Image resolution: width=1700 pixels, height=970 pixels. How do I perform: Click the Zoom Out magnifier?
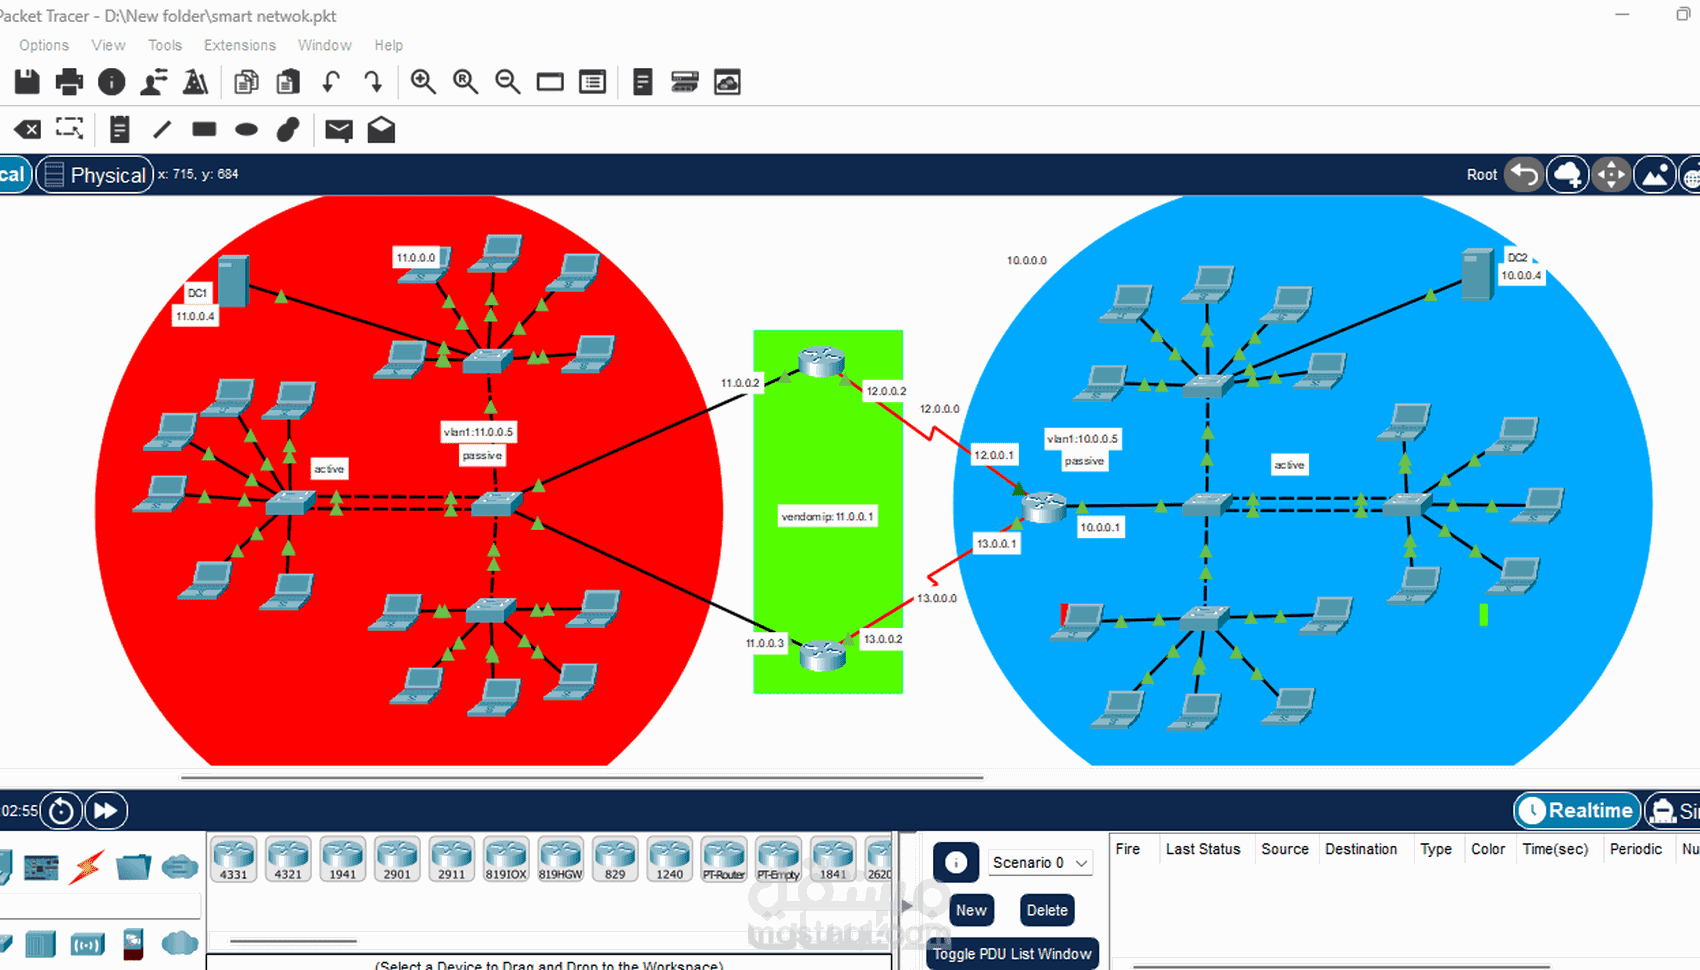(x=508, y=82)
